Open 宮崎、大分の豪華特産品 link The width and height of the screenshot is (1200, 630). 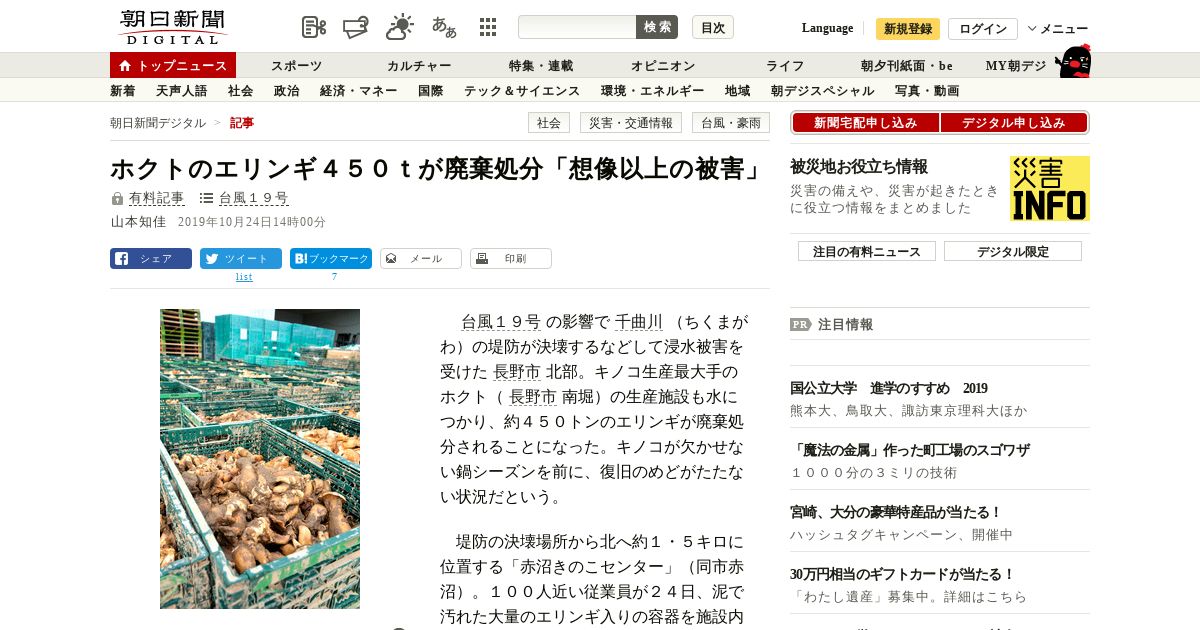896,512
